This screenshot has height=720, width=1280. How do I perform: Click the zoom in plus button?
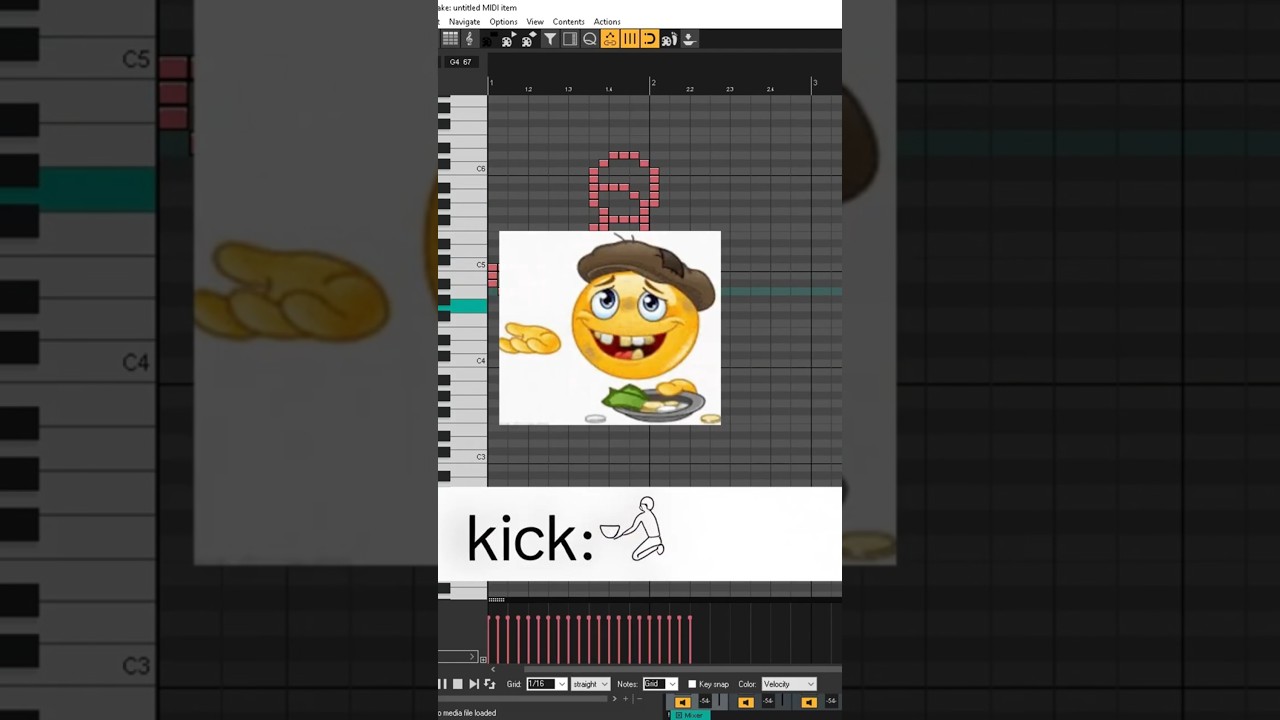point(625,698)
